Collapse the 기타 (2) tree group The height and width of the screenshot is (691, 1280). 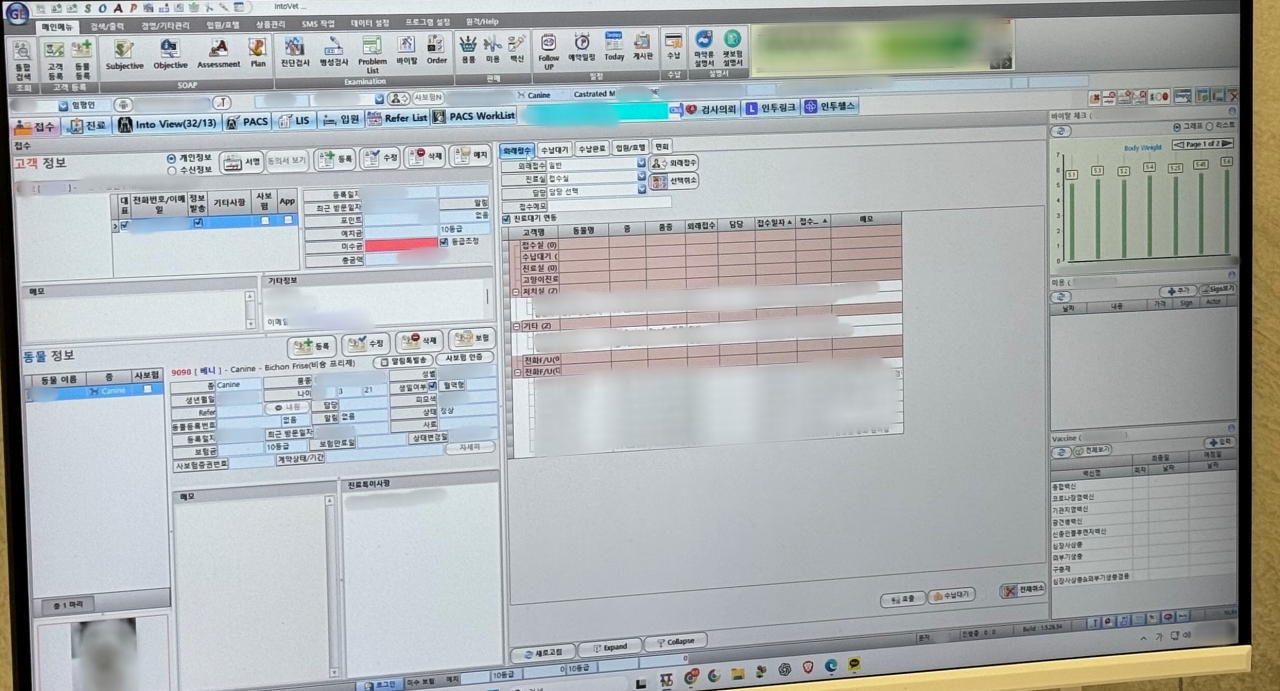pyautogui.click(x=517, y=326)
